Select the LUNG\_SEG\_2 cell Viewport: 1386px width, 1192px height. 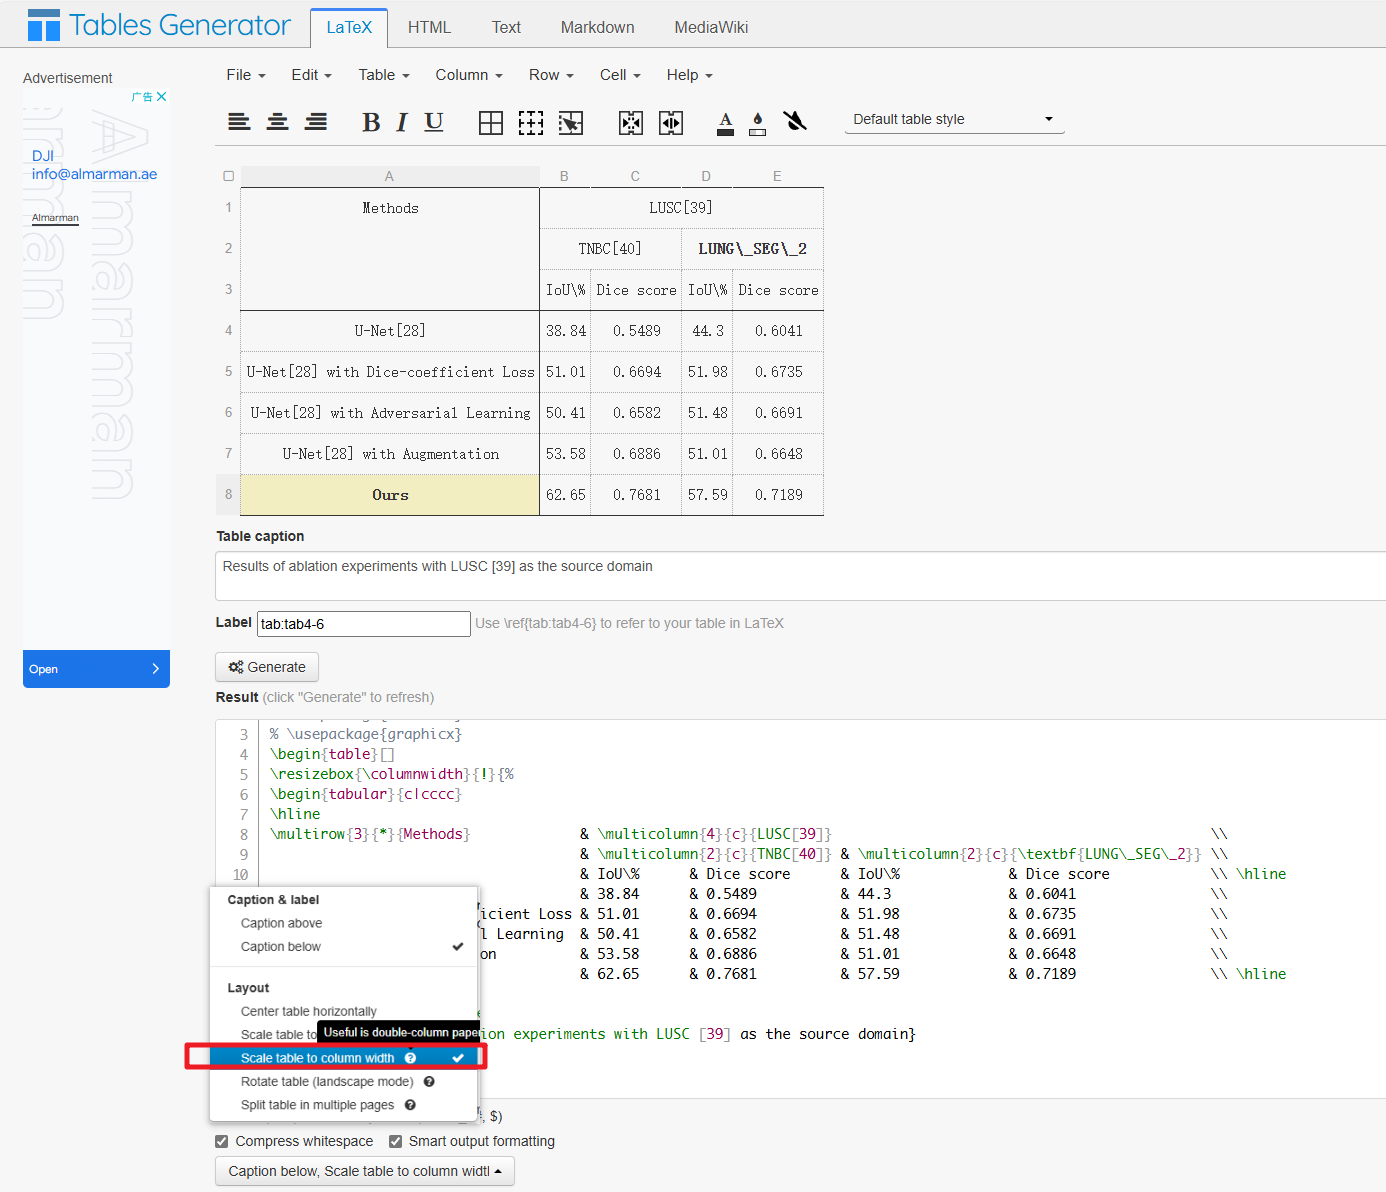tap(752, 249)
